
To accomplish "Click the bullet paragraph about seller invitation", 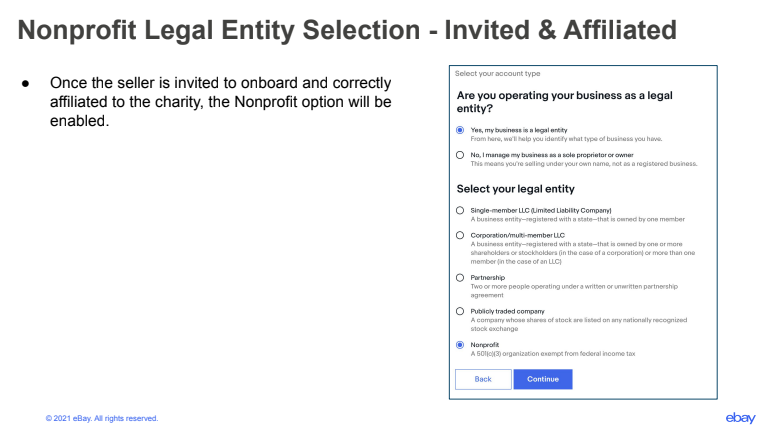I will click(221, 102).
